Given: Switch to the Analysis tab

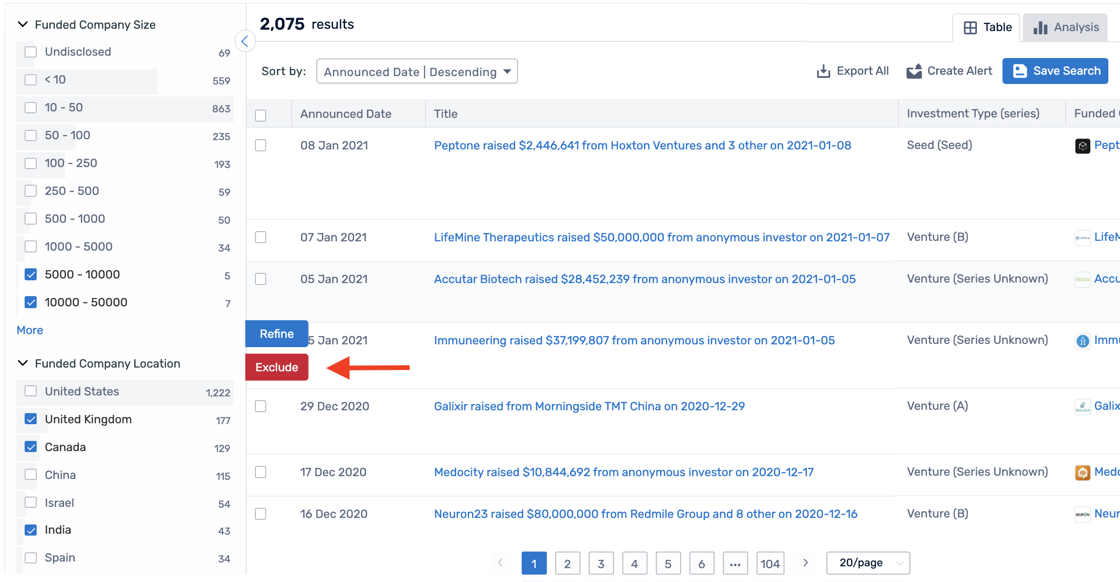Looking at the screenshot, I should (1066, 27).
